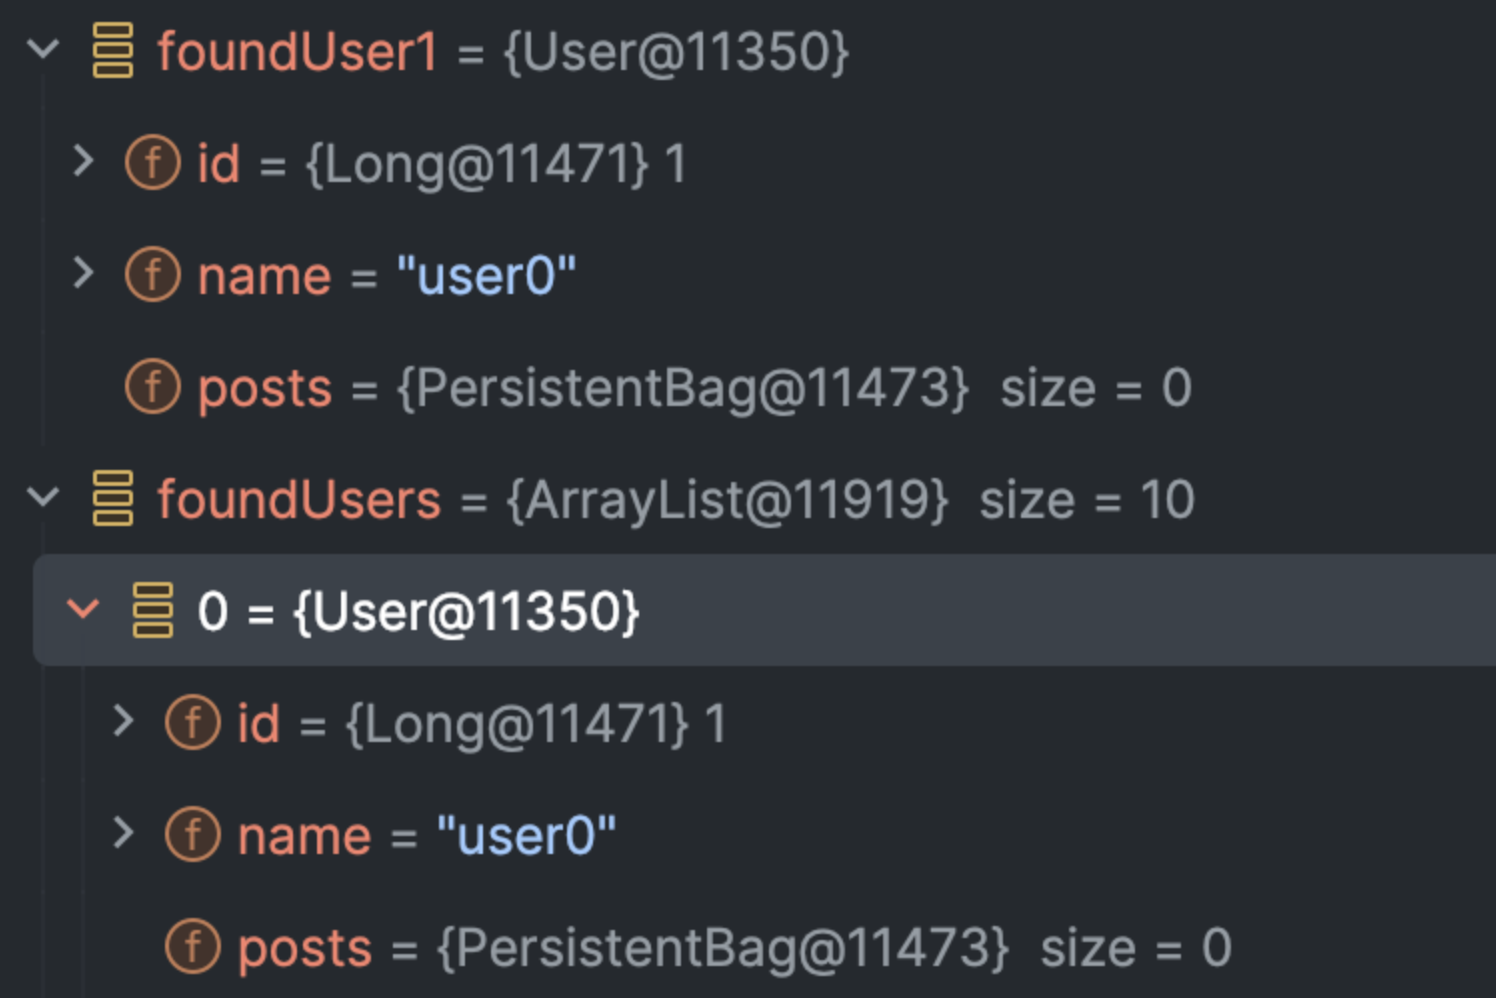Click the field icon of element 0 id
This screenshot has width=1496, height=998.
pyautogui.click(x=193, y=722)
